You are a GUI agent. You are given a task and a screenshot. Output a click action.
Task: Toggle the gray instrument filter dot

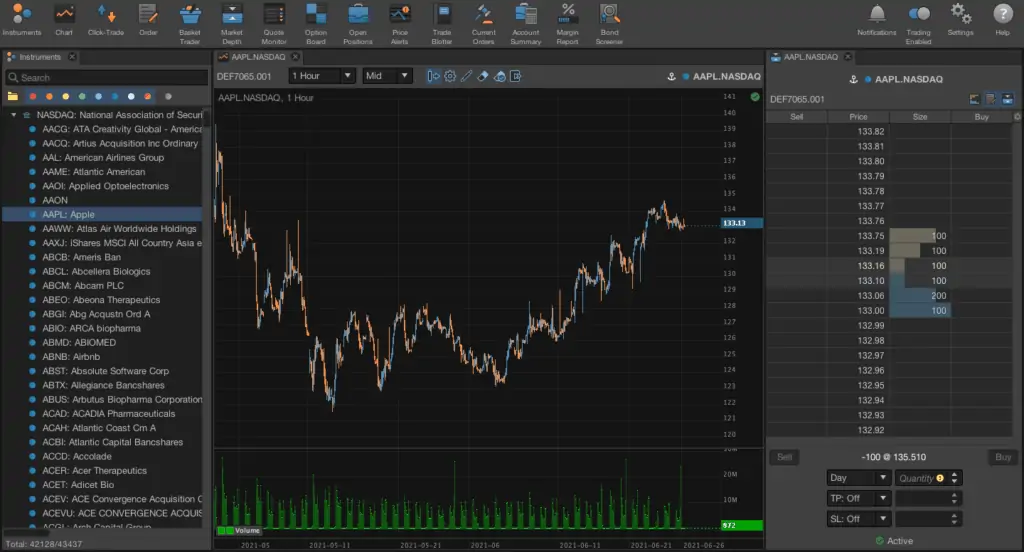[x=168, y=97]
